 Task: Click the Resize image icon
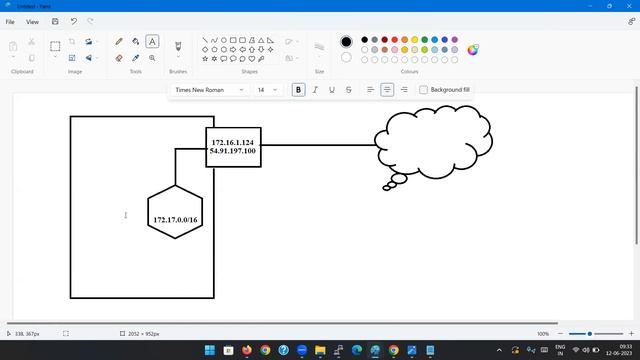72,58
